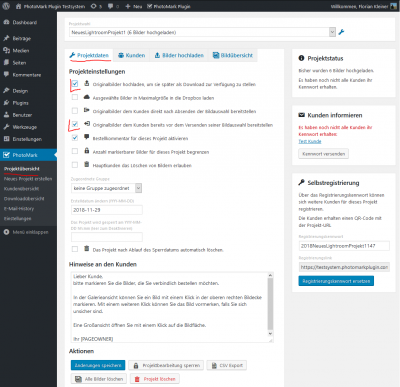Open Downloadübersicht submenu link
Image resolution: width=400 pixels, height=387 pixels.
pyautogui.click(x=24, y=199)
